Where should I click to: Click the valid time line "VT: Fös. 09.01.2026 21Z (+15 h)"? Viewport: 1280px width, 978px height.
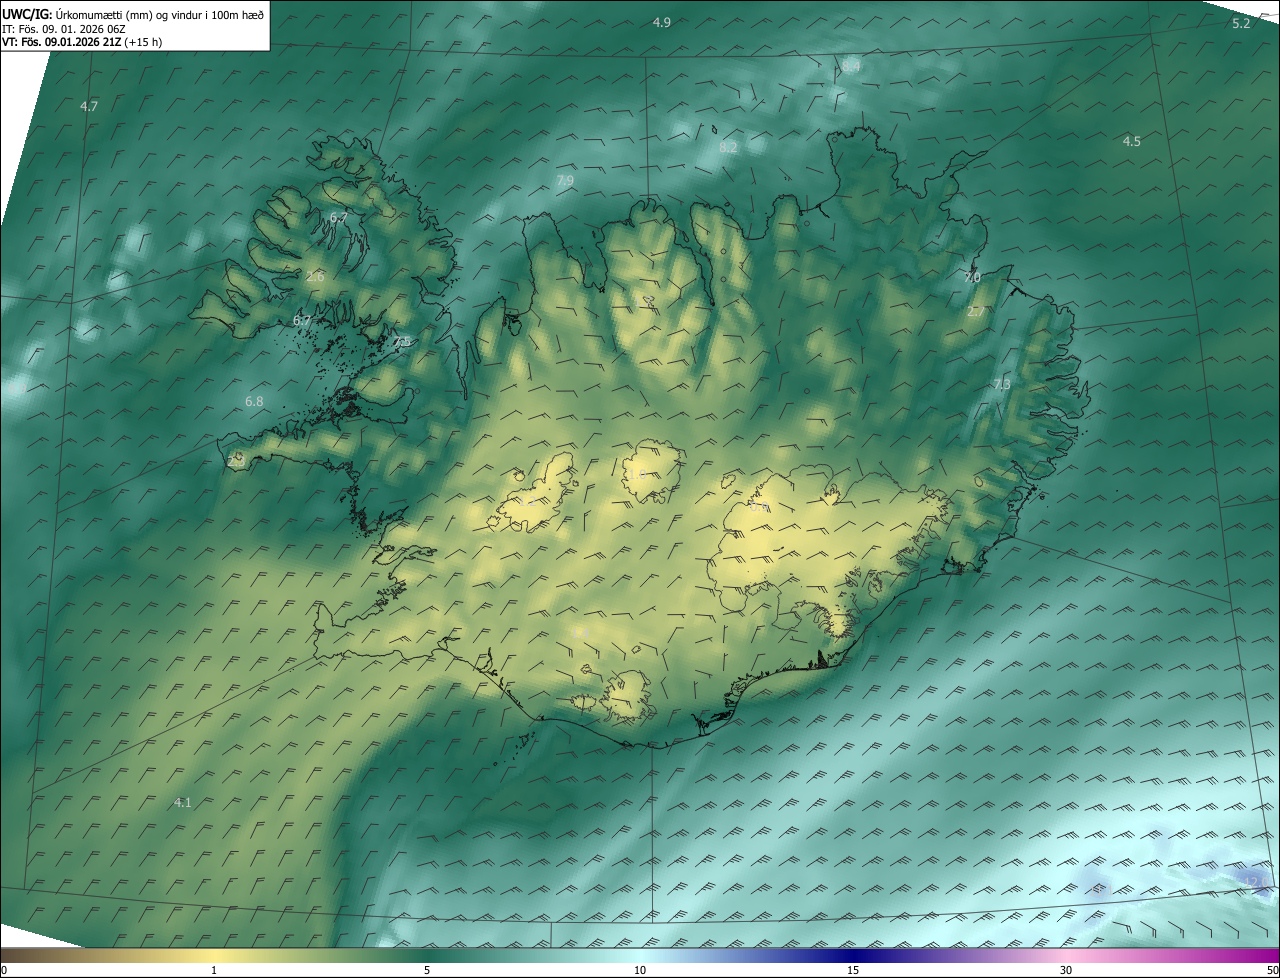click(82, 42)
